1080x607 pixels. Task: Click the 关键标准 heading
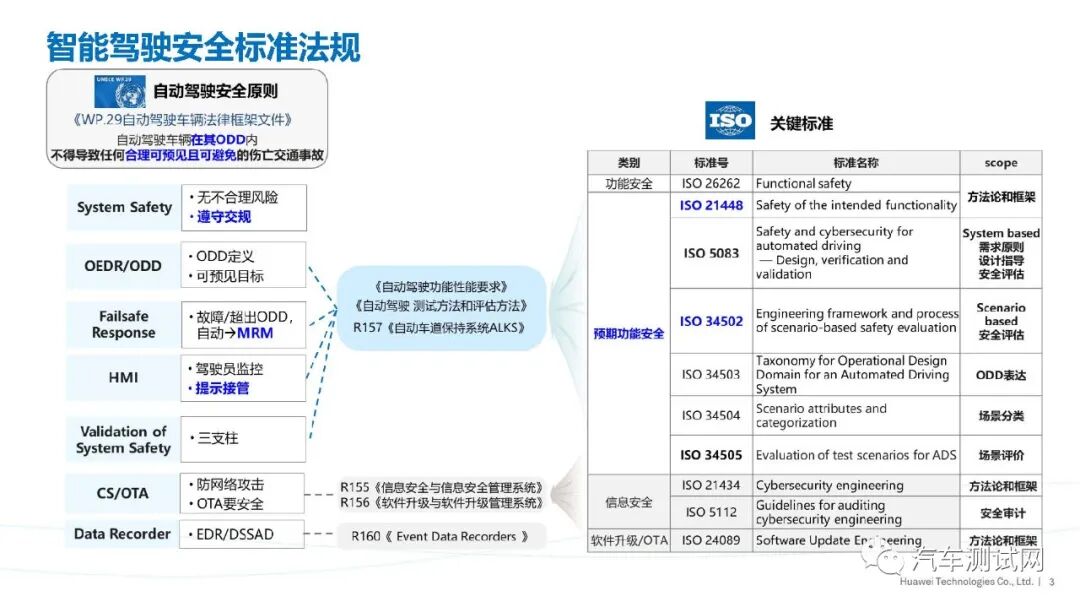click(x=802, y=123)
